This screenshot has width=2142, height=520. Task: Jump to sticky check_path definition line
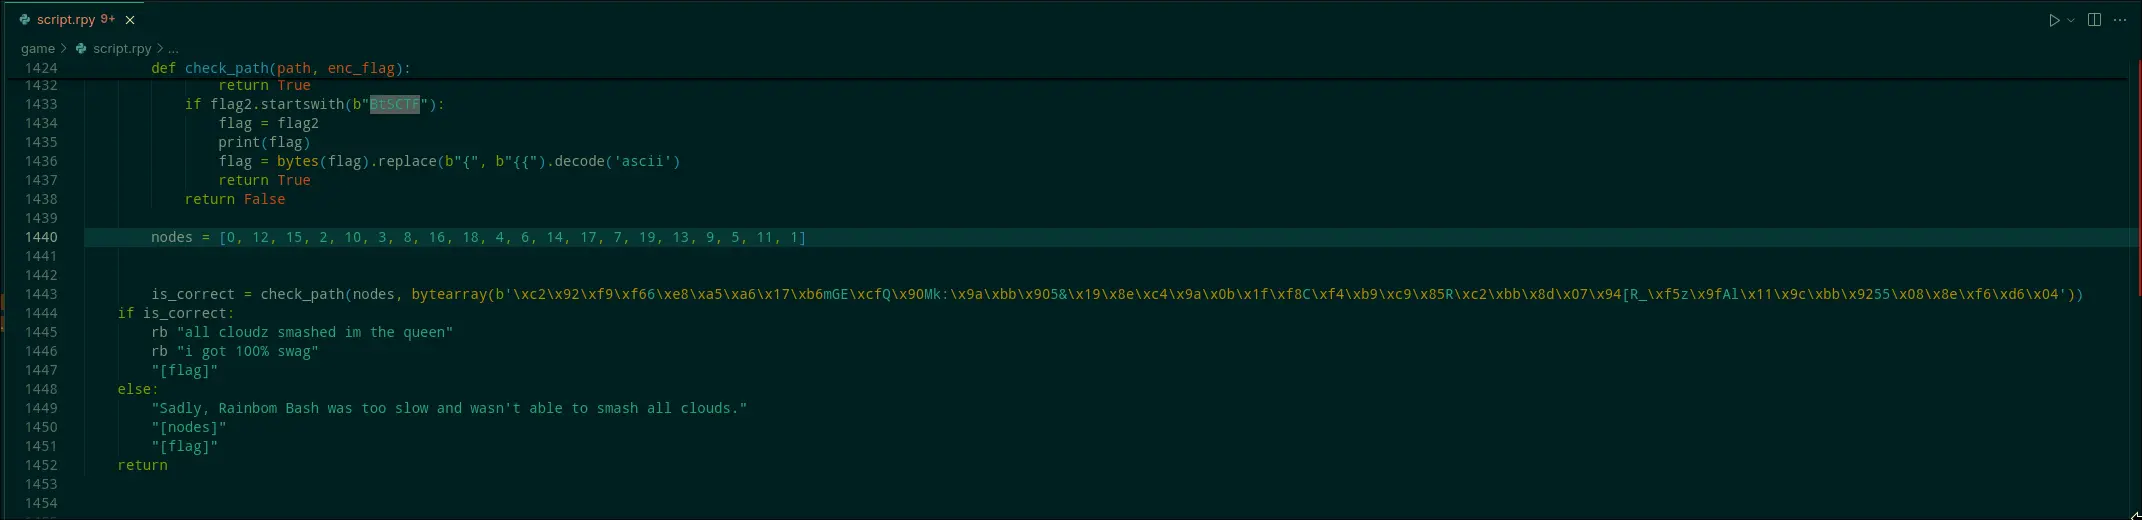click(x=280, y=68)
